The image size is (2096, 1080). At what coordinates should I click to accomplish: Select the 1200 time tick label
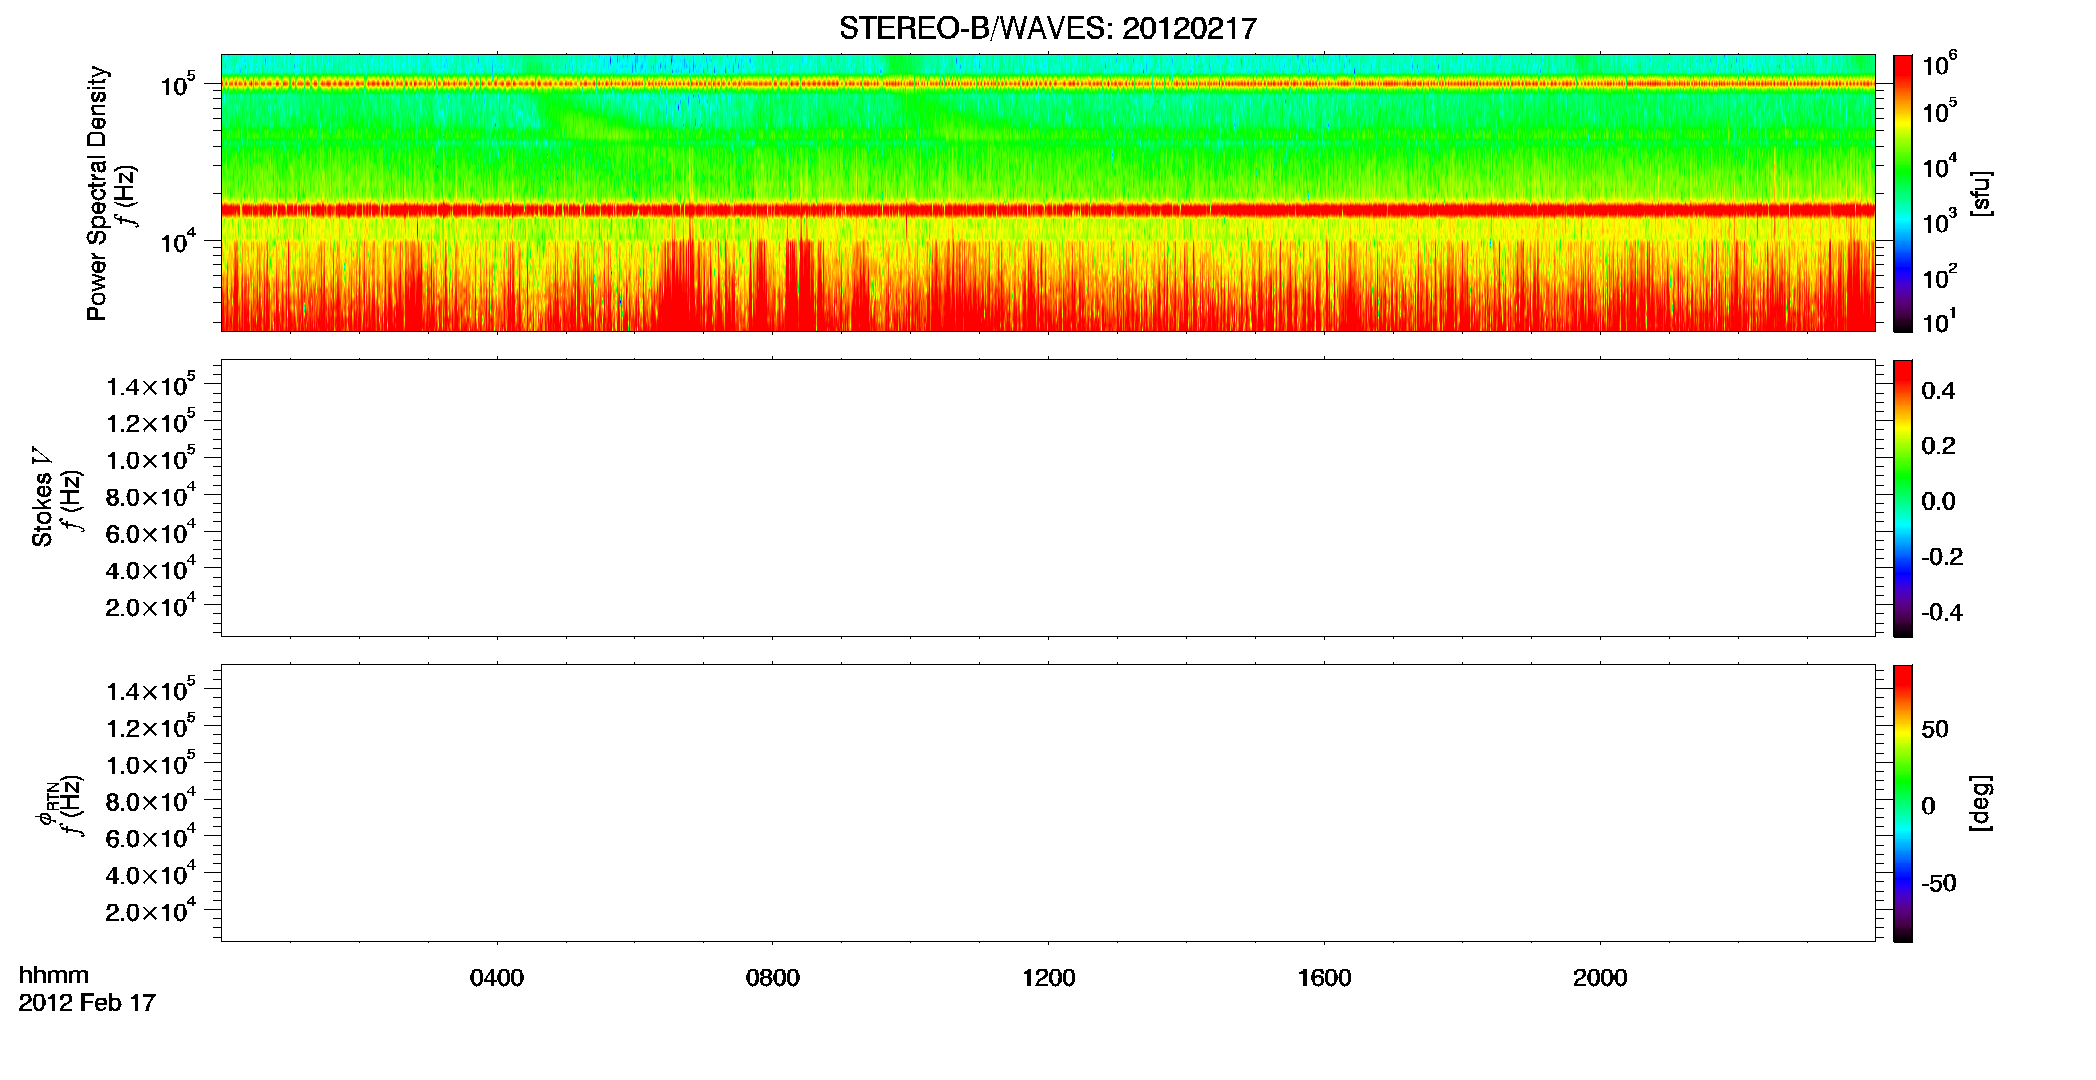pos(1048,978)
